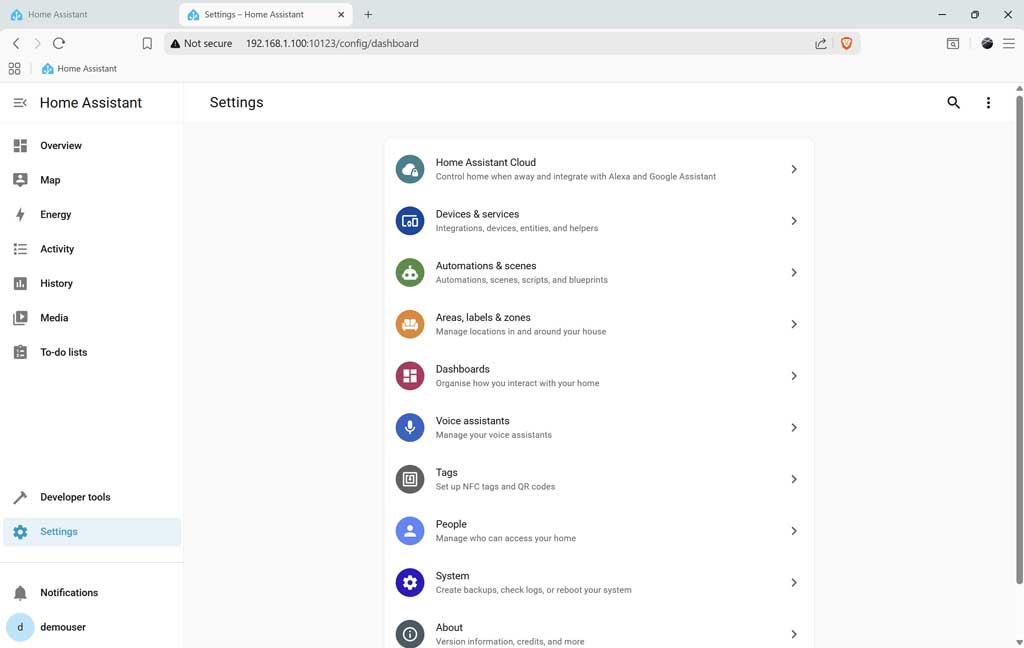Image resolution: width=1024 pixels, height=648 pixels.
Task: Open the Activity list icon
Action: [x=20, y=249]
